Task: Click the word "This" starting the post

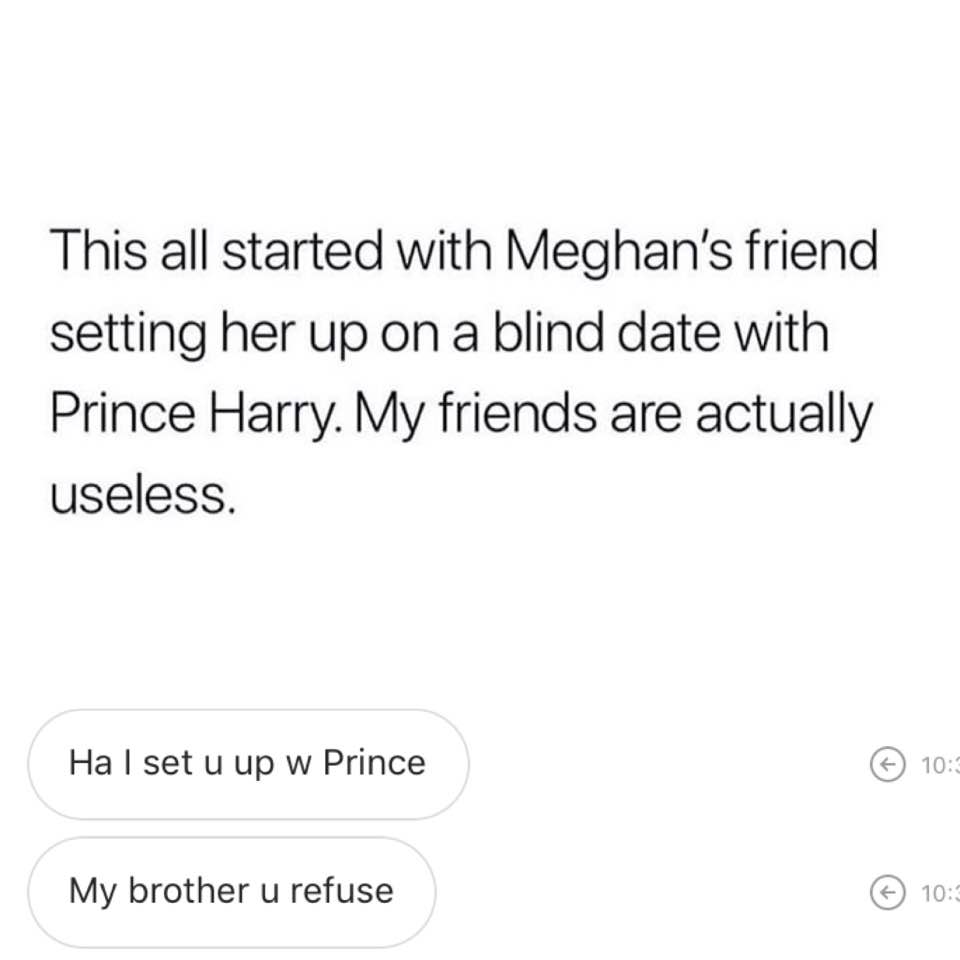Action: 99,250
